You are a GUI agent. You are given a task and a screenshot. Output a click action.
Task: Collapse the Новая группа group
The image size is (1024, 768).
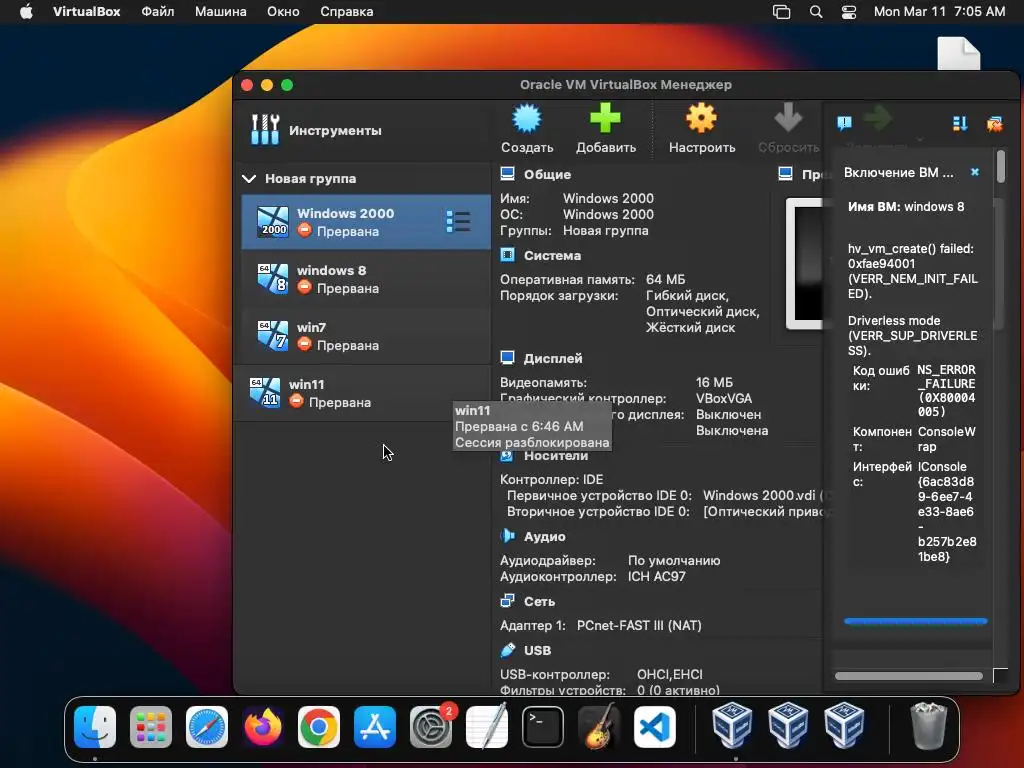(x=249, y=178)
